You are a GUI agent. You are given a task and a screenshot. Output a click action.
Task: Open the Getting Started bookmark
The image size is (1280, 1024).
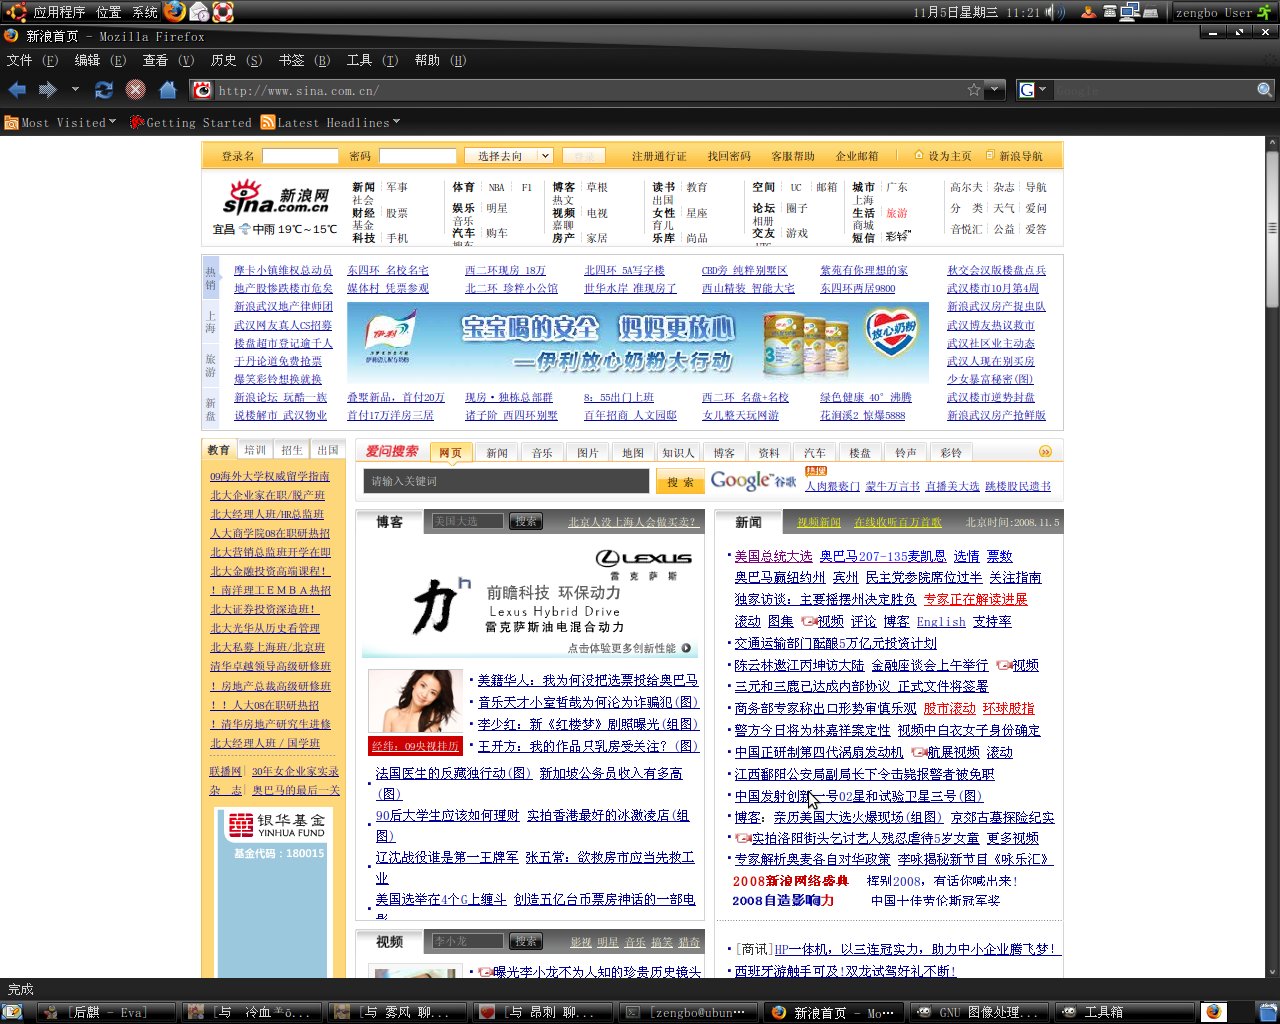tap(191, 122)
